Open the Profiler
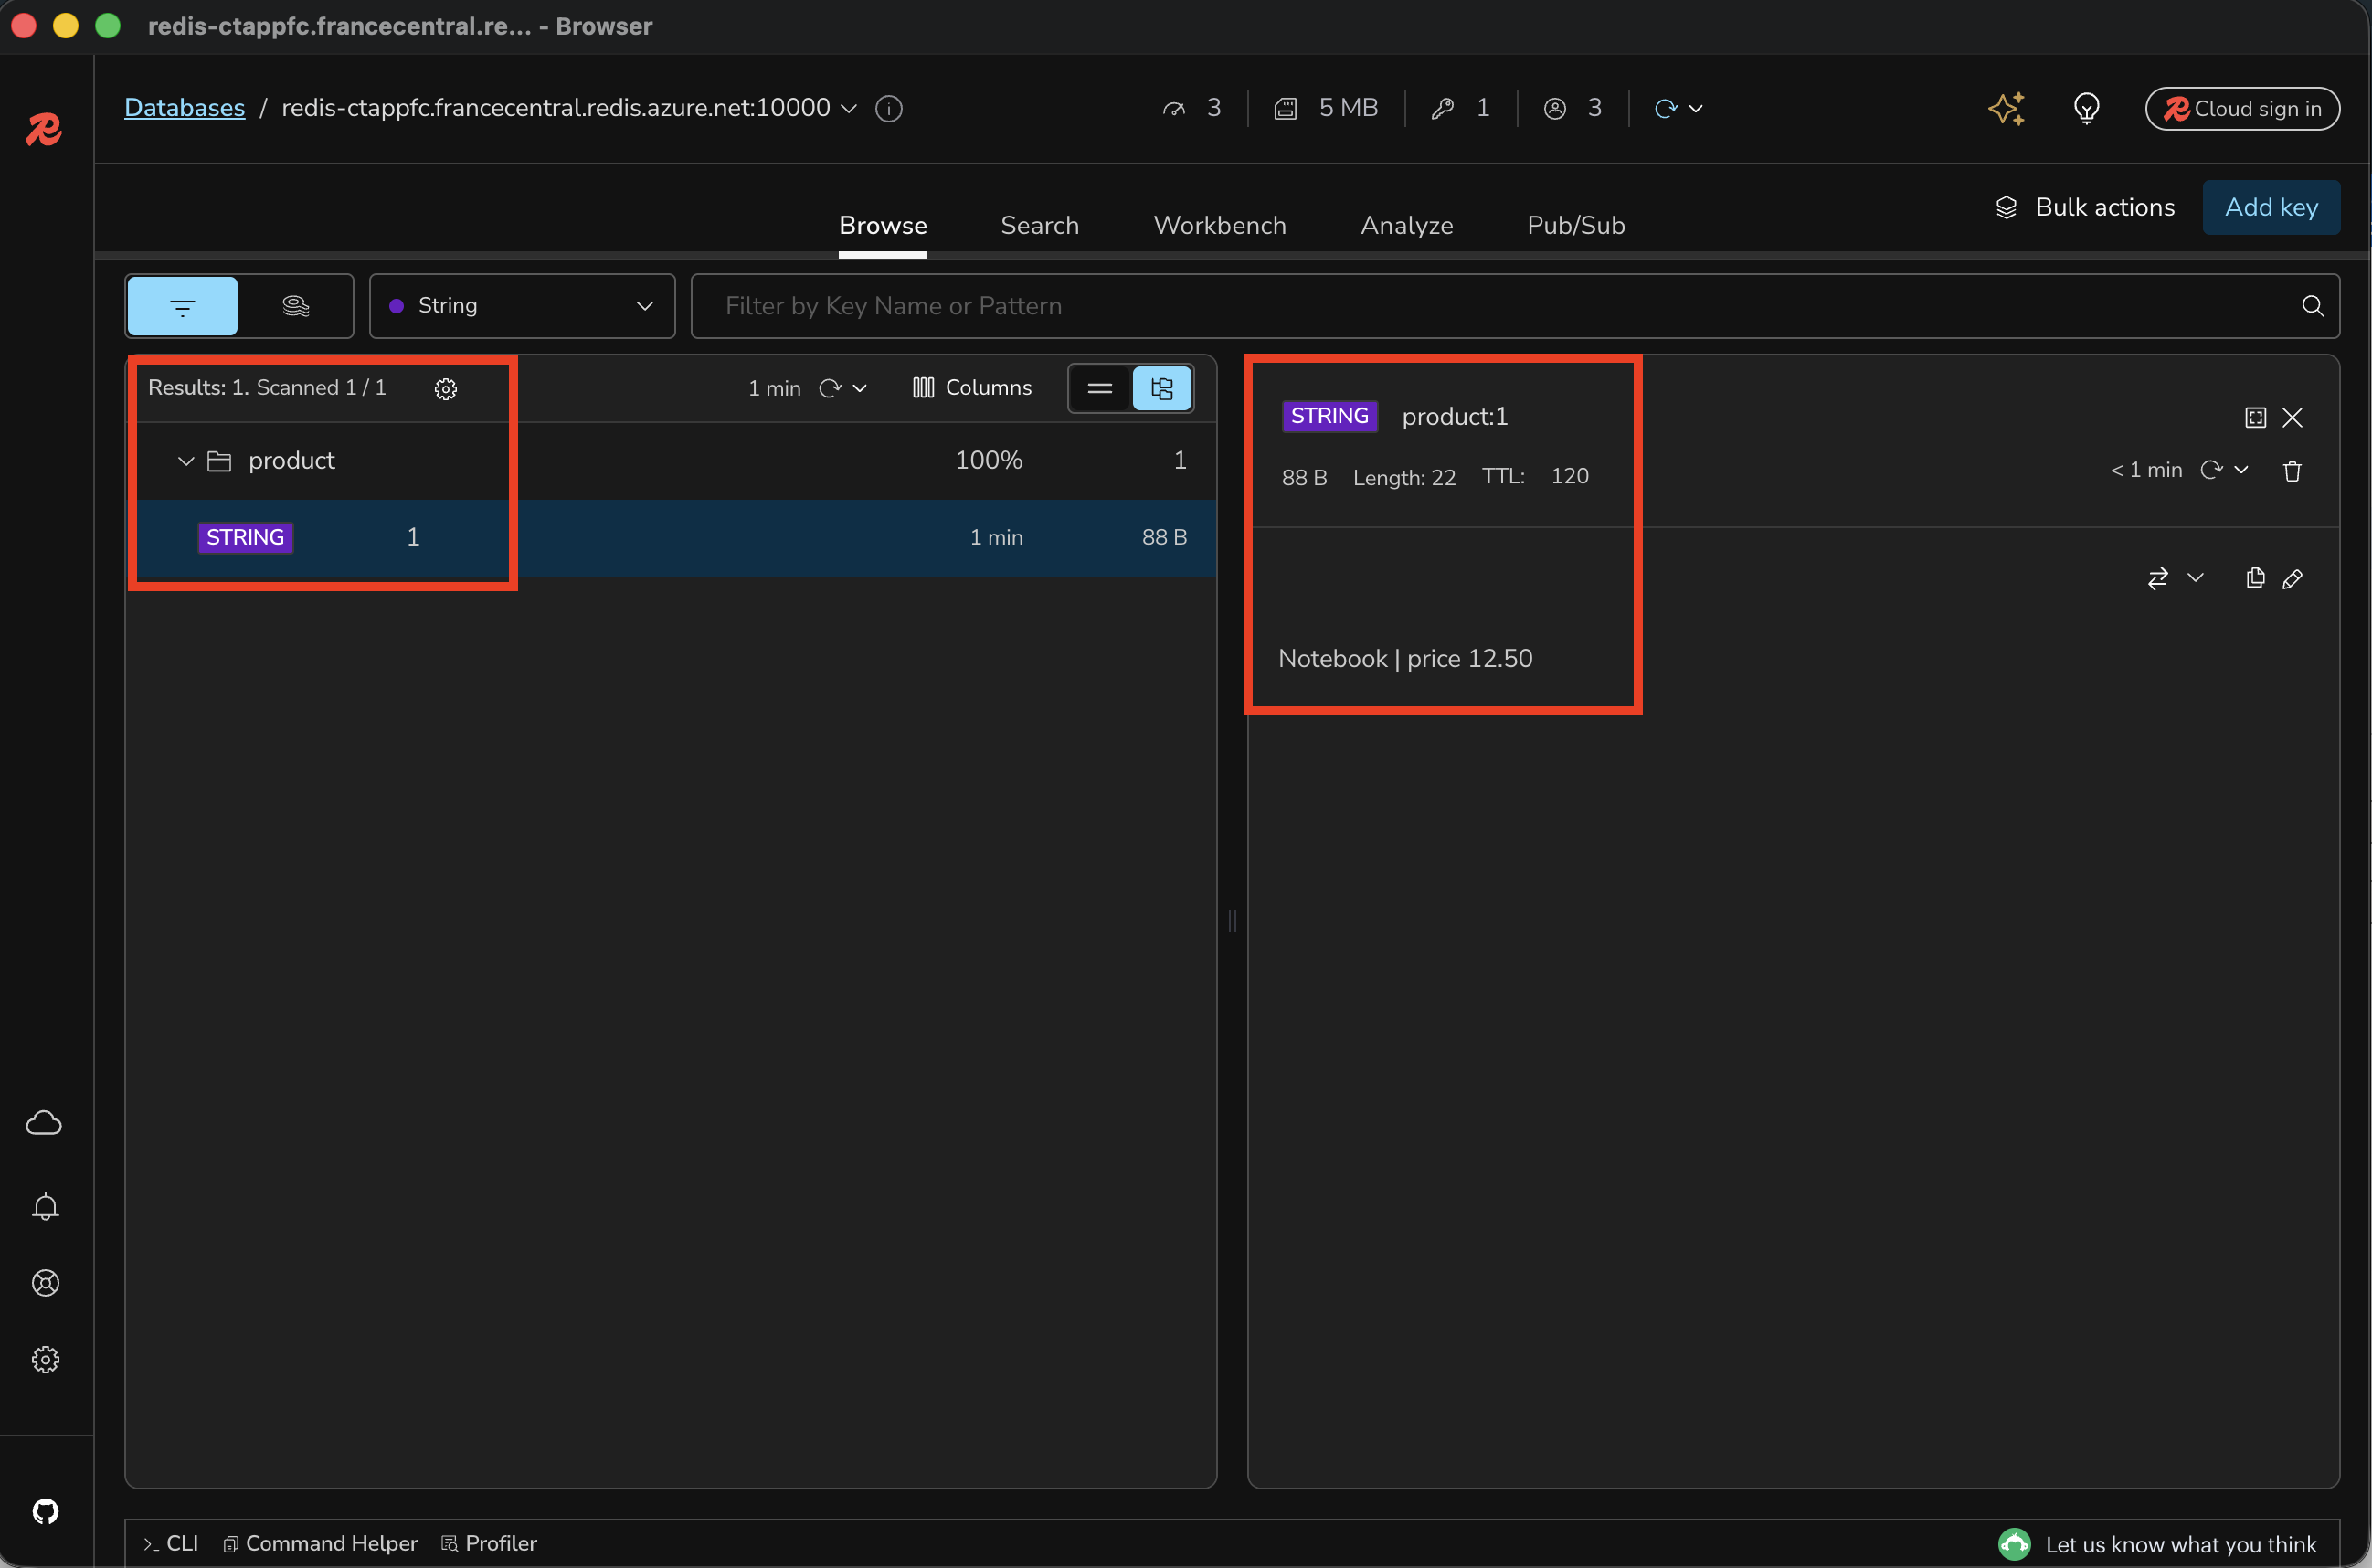This screenshot has height=1568, width=2372. point(489,1544)
